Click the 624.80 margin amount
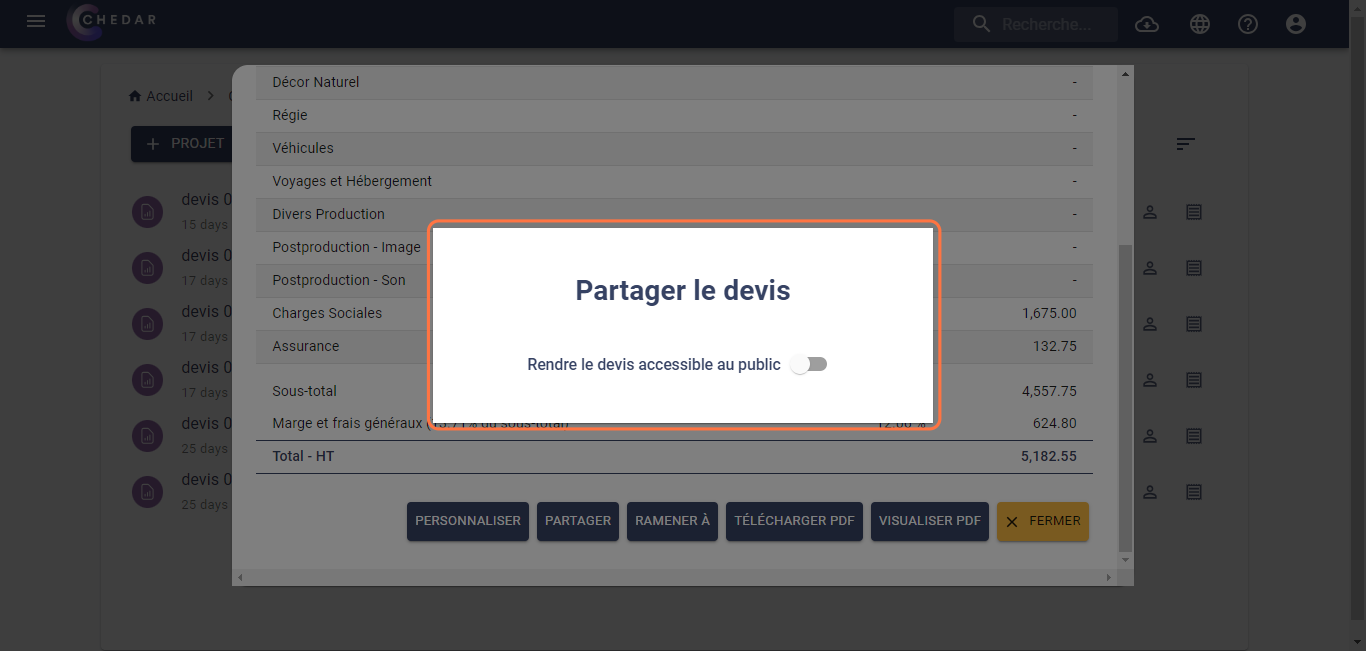Image resolution: width=1366 pixels, height=651 pixels. [x=1055, y=424]
